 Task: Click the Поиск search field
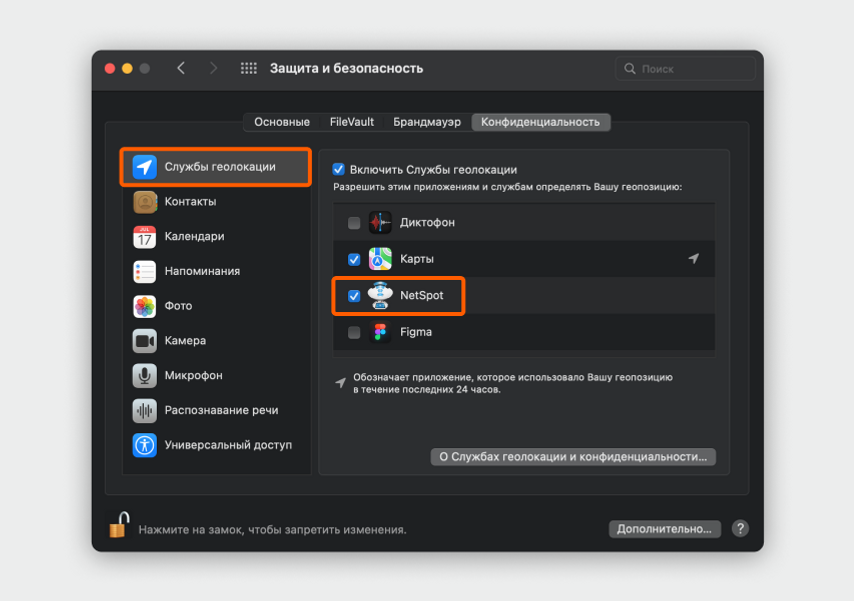(x=685, y=69)
